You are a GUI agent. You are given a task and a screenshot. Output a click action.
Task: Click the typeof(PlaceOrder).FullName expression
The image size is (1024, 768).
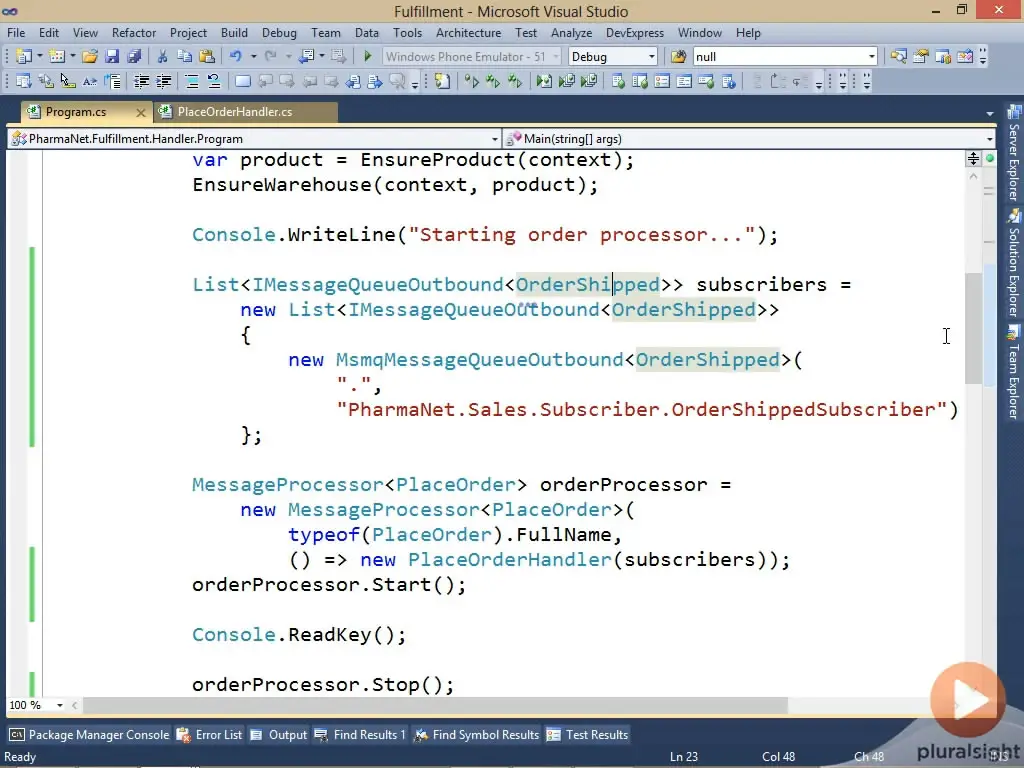[x=450, y=535]
